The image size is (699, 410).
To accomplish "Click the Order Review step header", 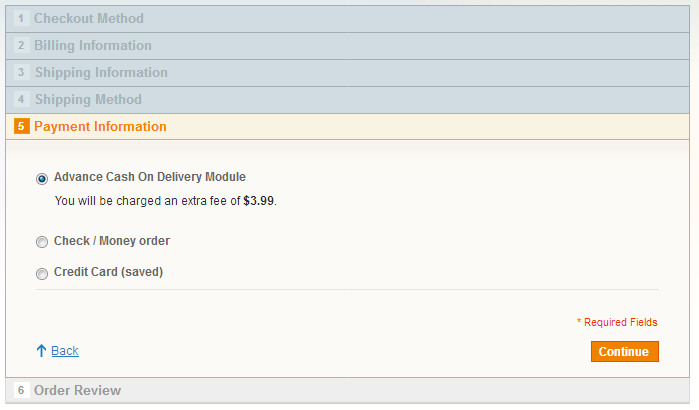I will tap(77, 390).
